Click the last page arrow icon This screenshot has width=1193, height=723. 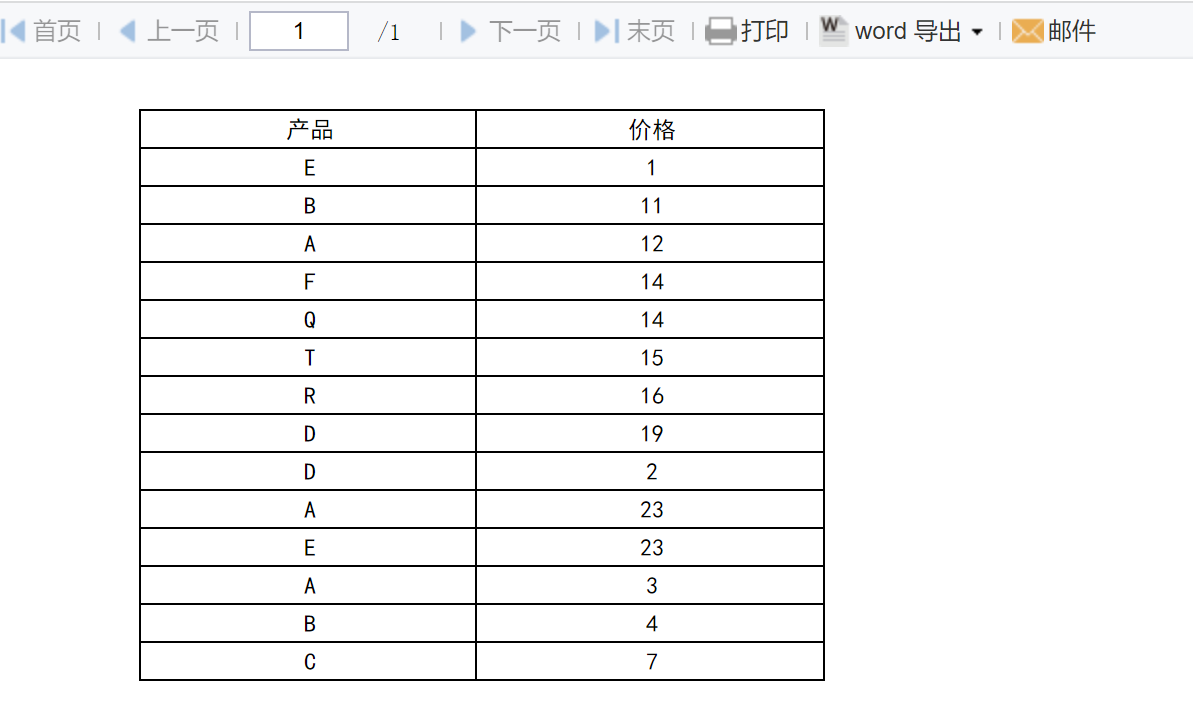click(x=607, y=31)
